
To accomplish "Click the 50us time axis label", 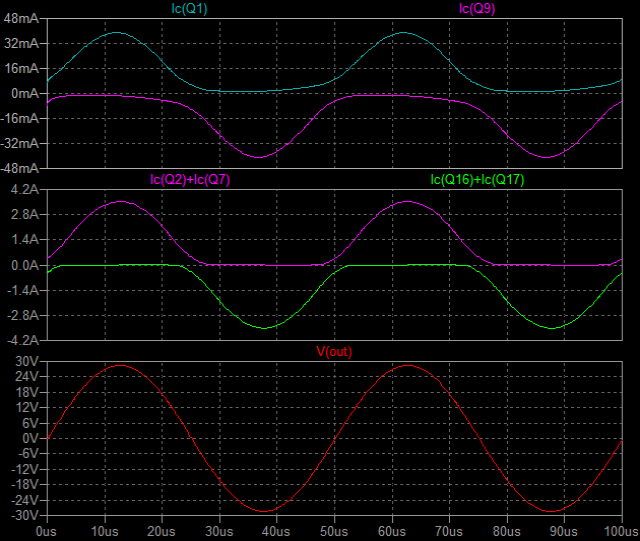I will tap(335, 530).
